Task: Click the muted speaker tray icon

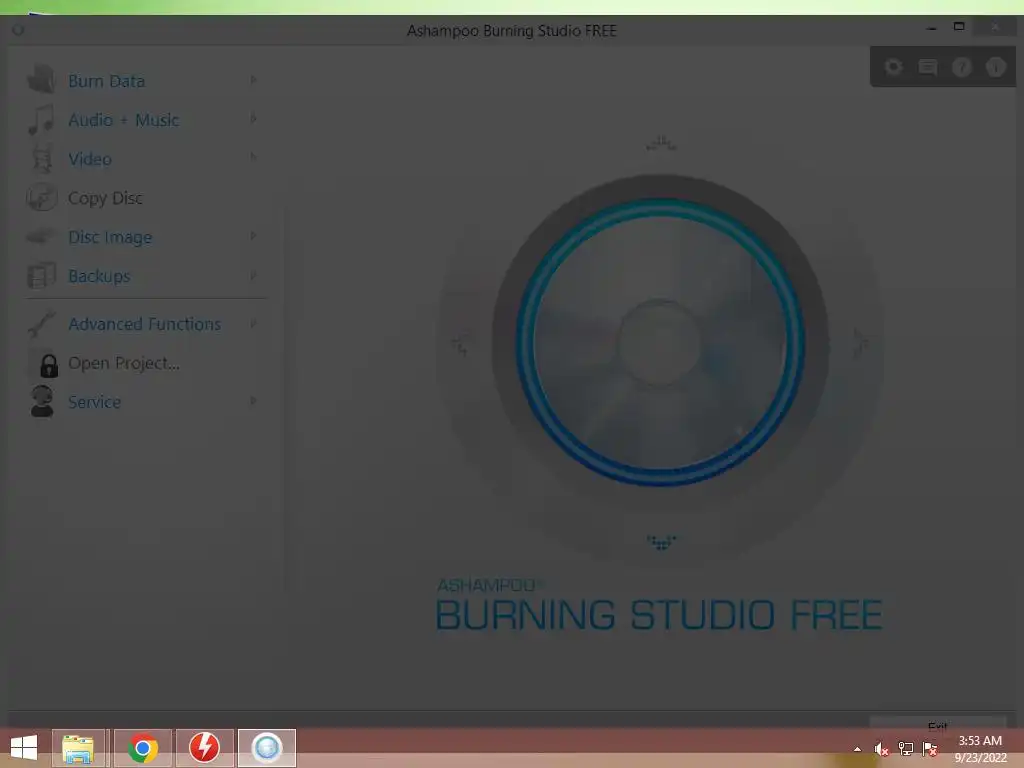Action: [x=881, y=749]
